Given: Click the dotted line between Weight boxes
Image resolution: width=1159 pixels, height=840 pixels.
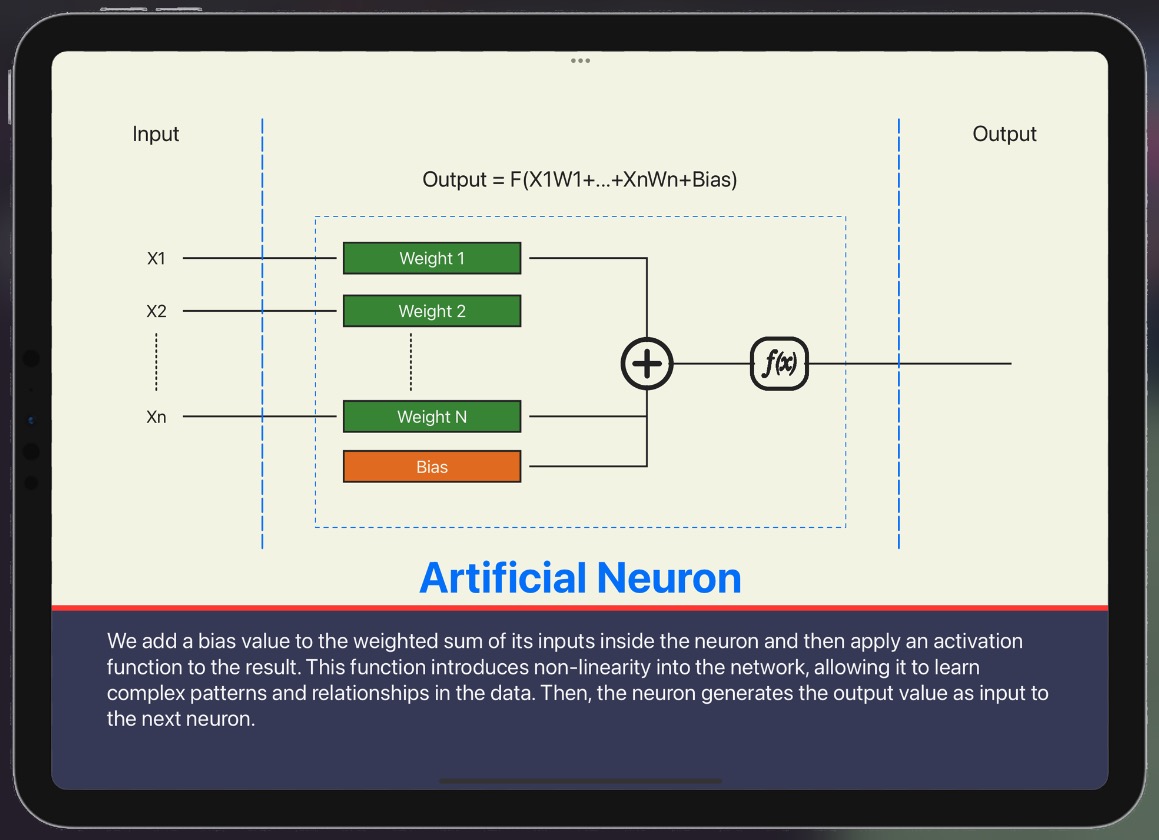Looking at the screenshot, I should pos(411,363).
